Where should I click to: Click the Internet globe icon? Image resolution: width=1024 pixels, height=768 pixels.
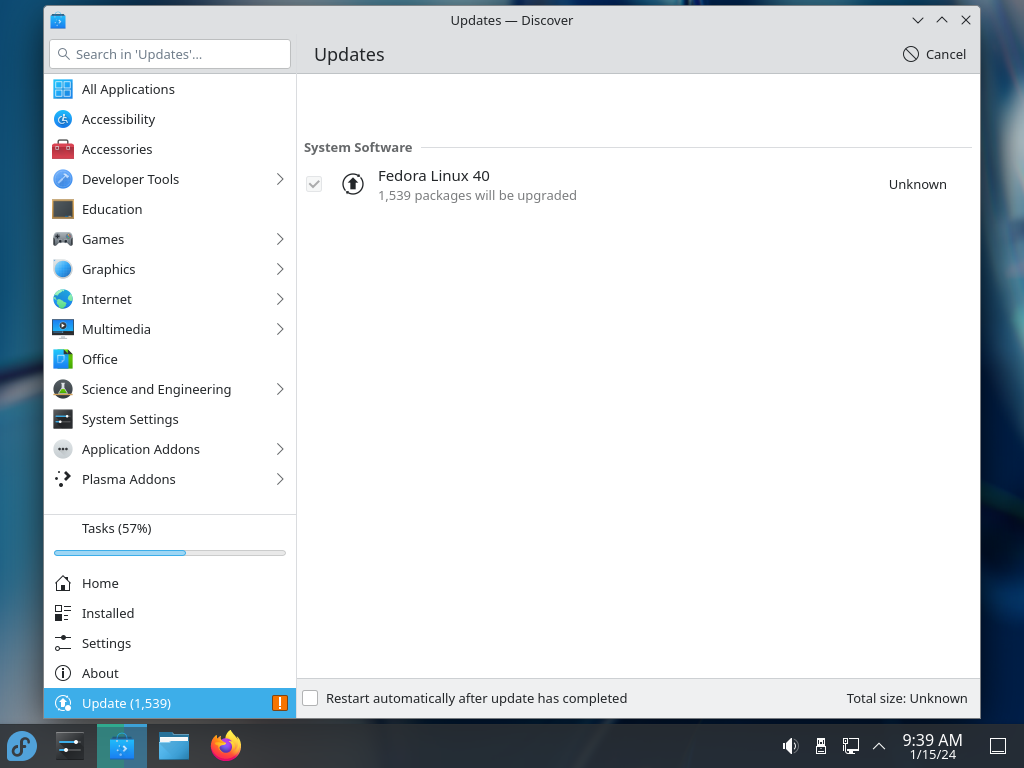[x=63, y=300]
